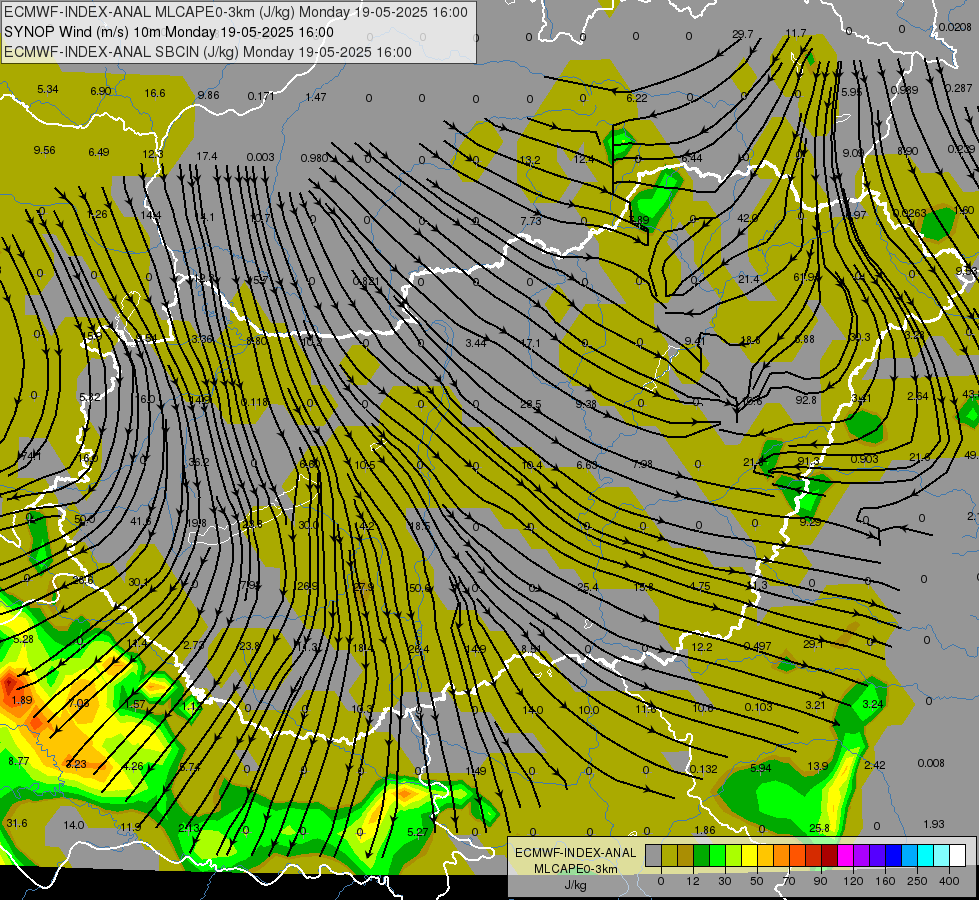Click the pure blue legend swatch
979x900 pixels.
(893, 855)
